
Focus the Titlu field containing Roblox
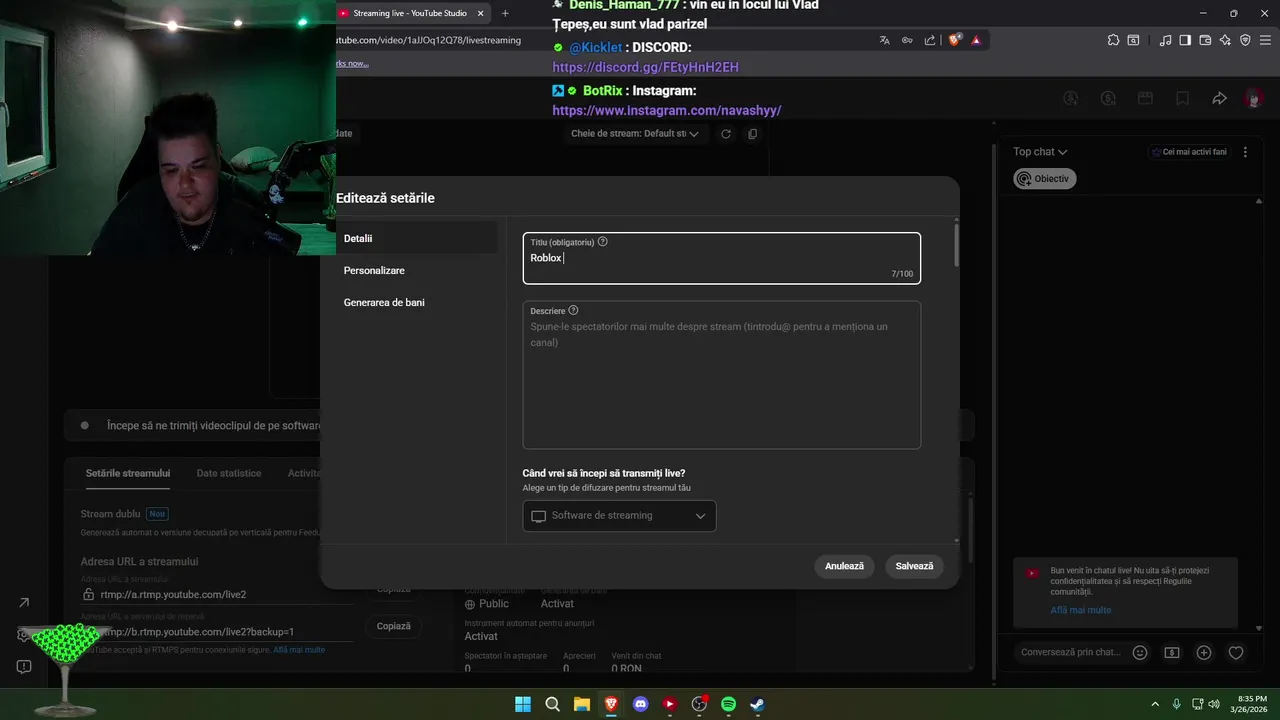coord(721,258)
